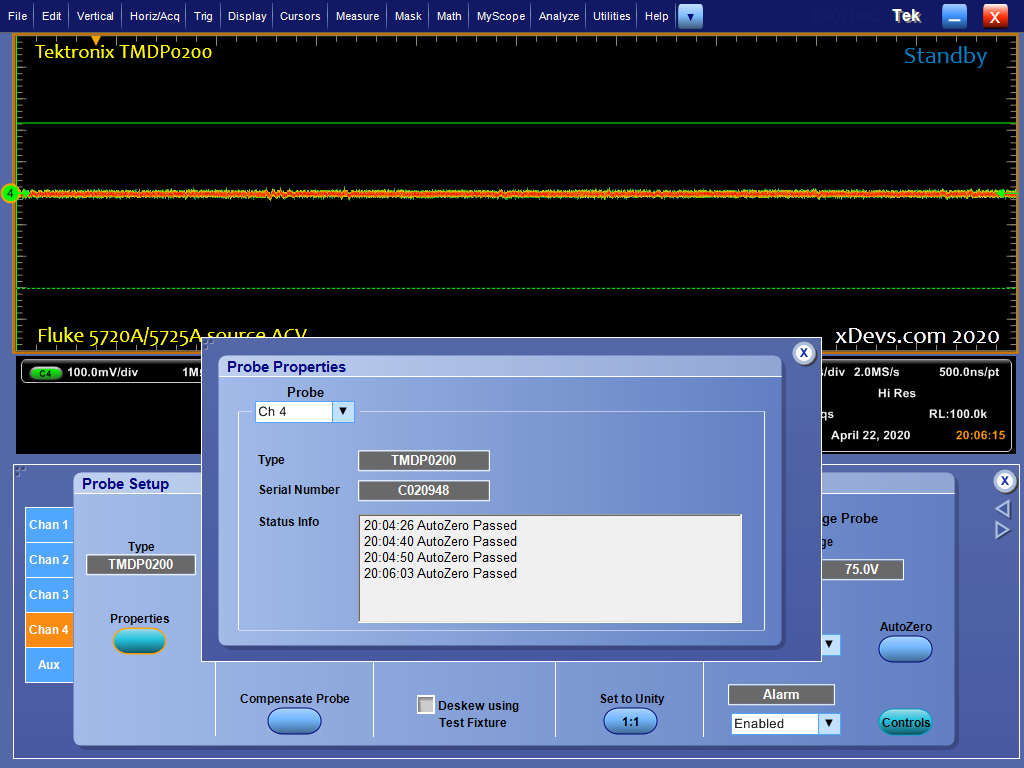Close the Probe Setup control panel
This screenshot has height=768, width=1024.
pos(1004,482)
